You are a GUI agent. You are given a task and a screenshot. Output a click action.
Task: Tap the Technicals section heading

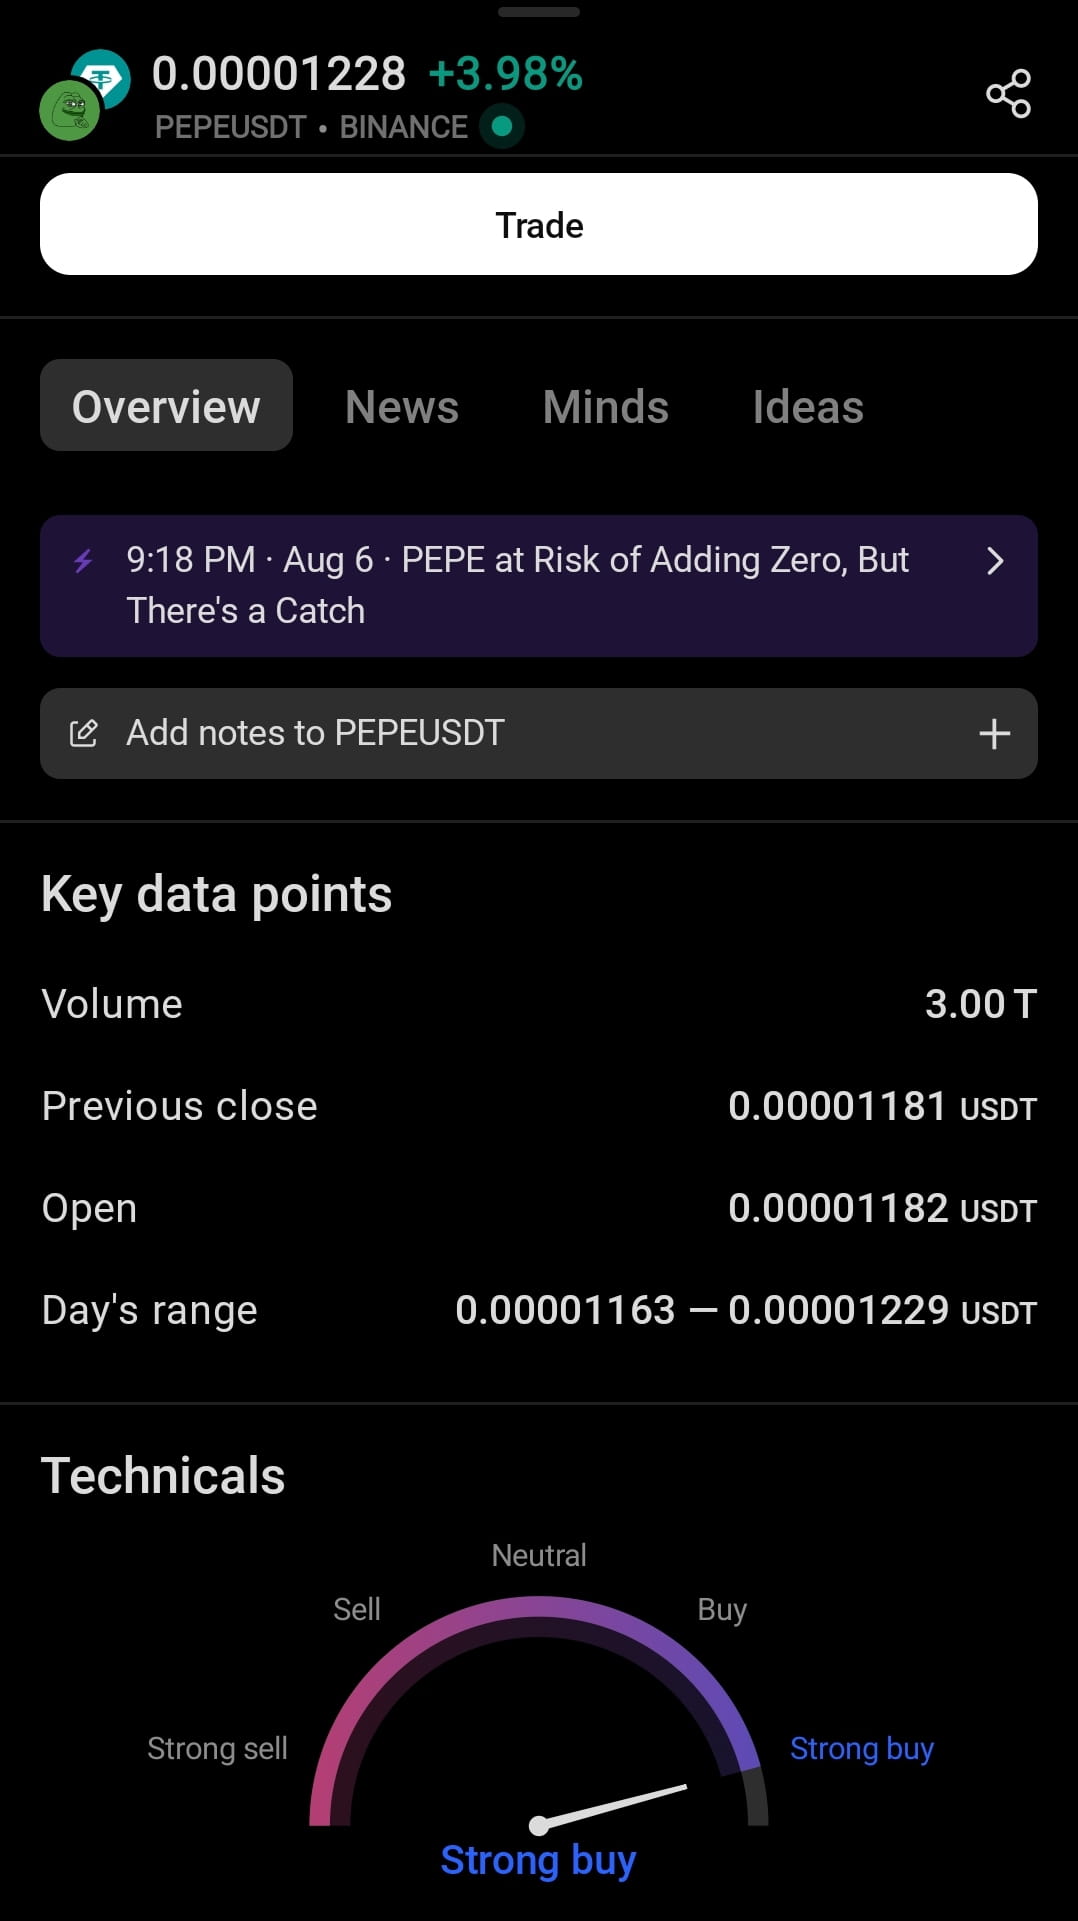point(163,1475)
